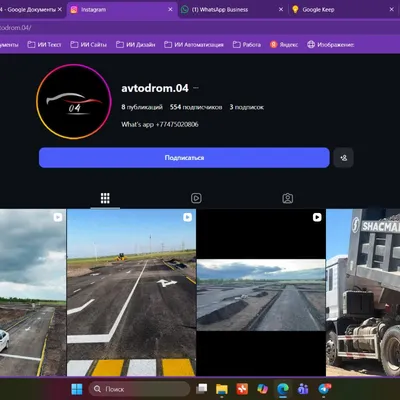Click the Microsoft Edge taskbar icon

coord(283,389)
